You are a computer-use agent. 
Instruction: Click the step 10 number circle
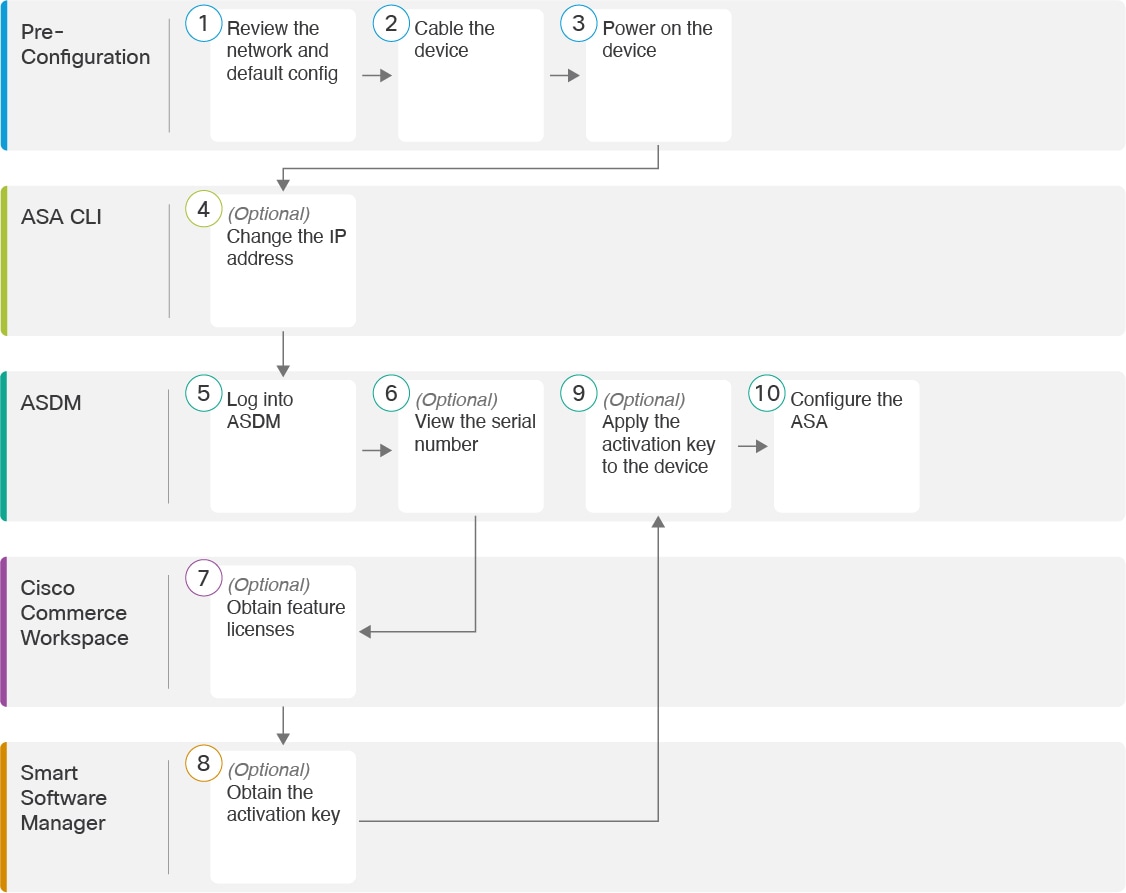click(767, 393)
